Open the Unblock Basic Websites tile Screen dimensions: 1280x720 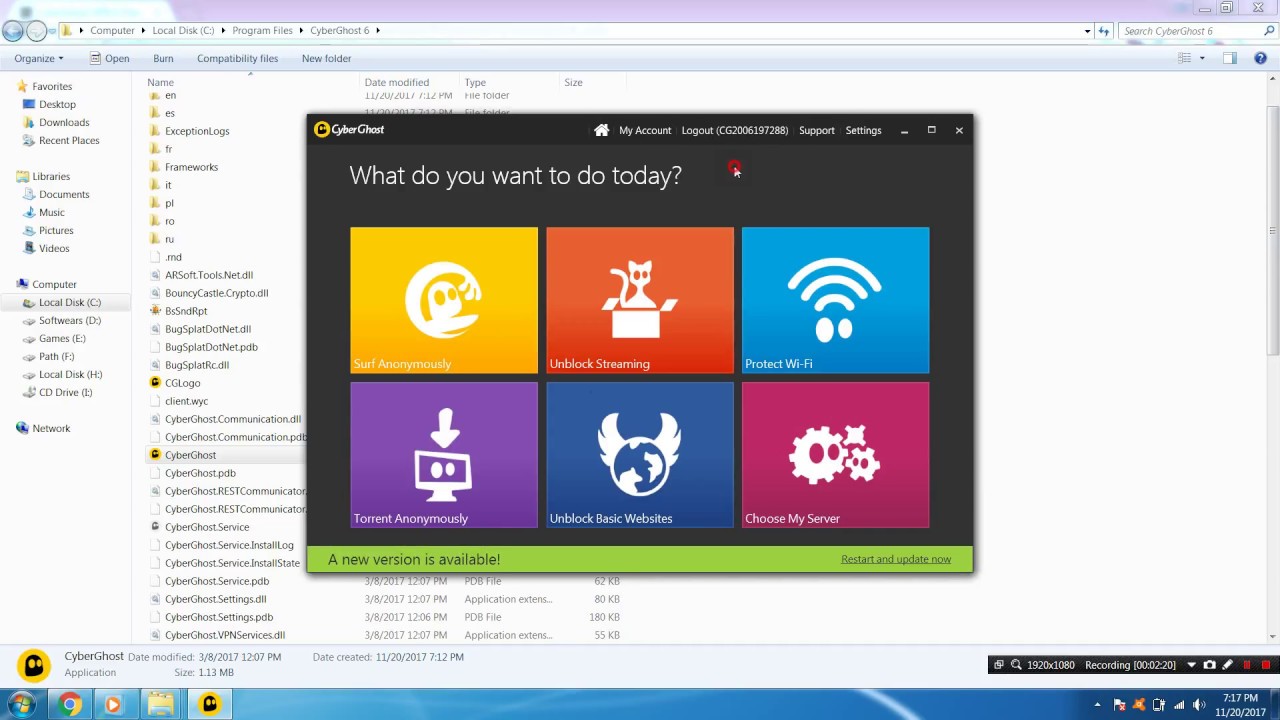[640, 455]
